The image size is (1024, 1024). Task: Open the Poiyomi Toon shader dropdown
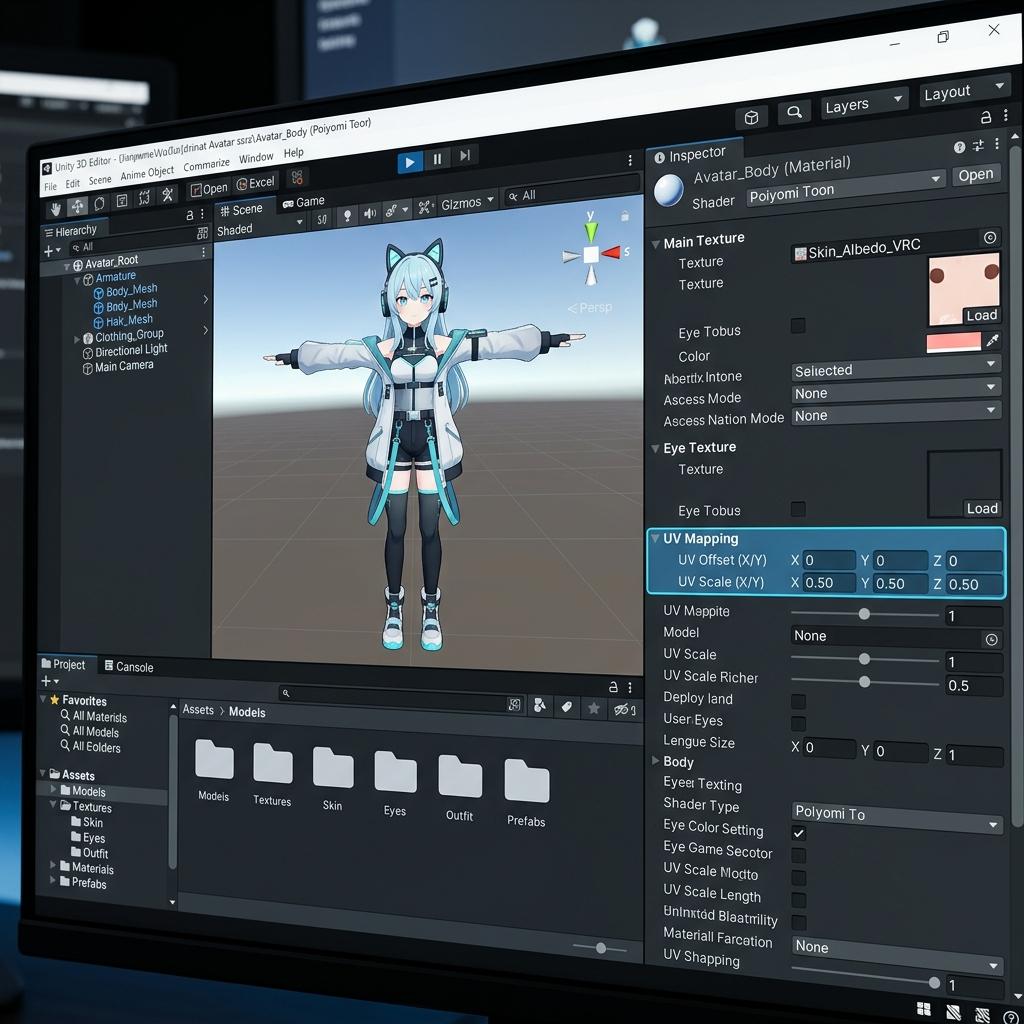pos(846,189)
